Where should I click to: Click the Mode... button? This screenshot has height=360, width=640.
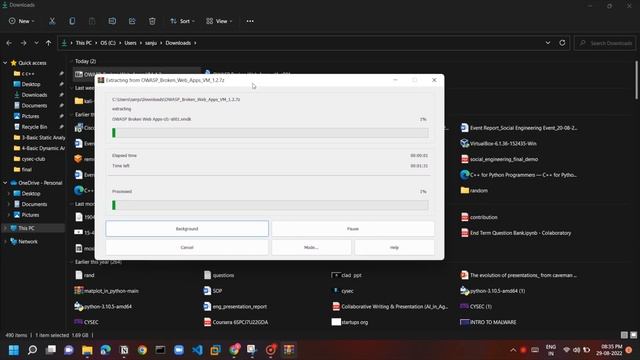[x=311, y=247]
